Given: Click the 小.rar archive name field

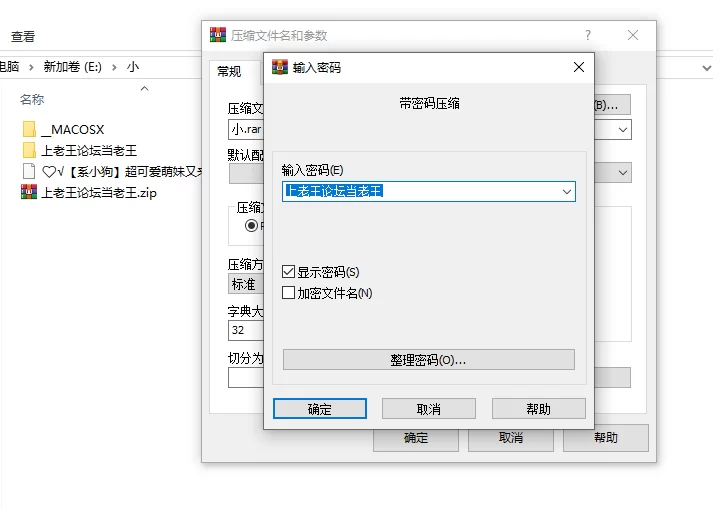Looking at the screenshot, I should click(x=246, y=130).
